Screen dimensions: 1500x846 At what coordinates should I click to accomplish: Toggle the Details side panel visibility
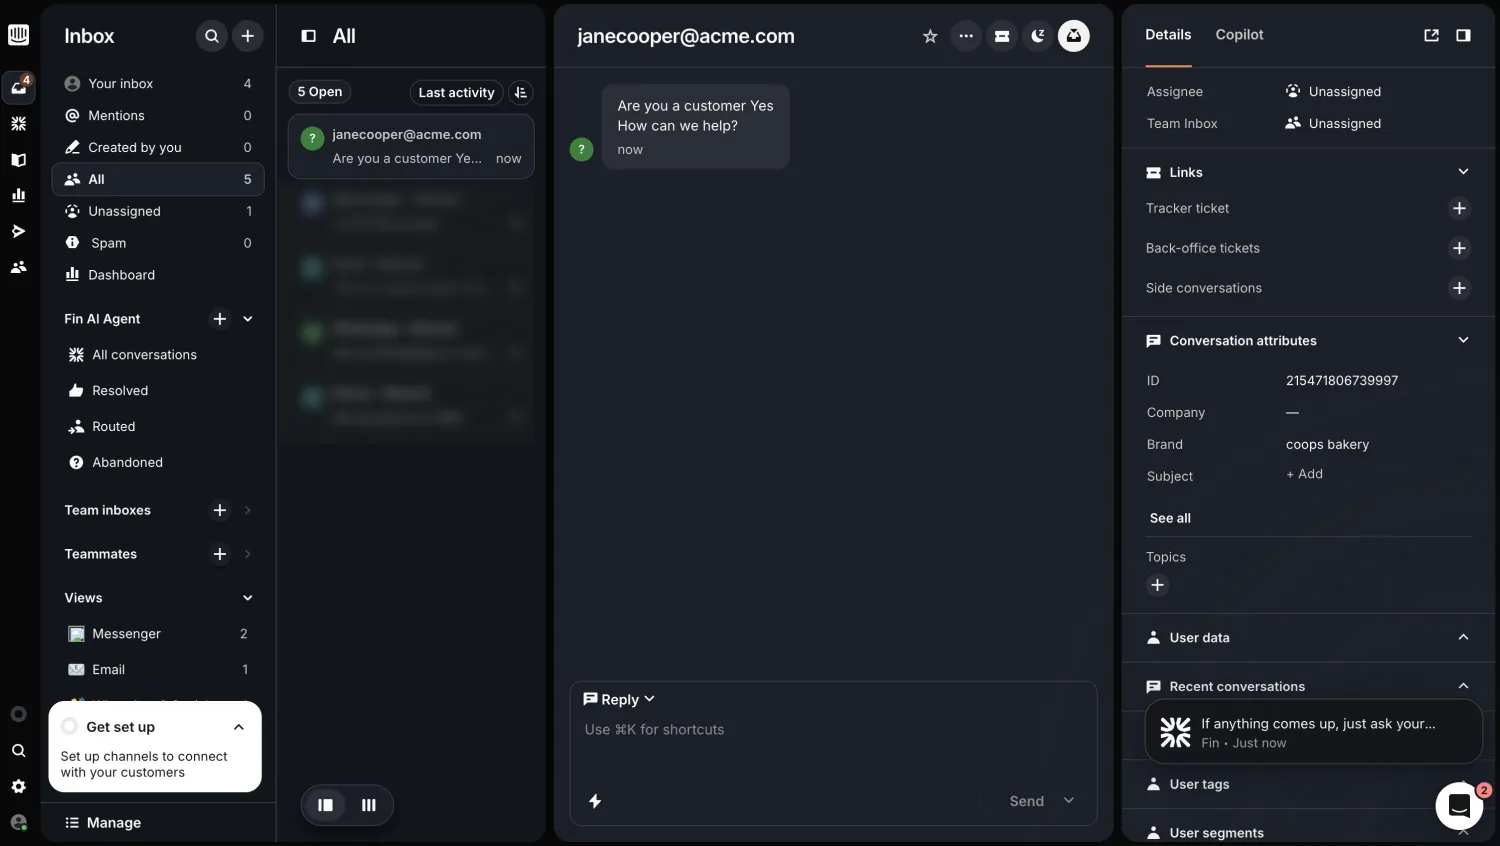(1464, 35)
